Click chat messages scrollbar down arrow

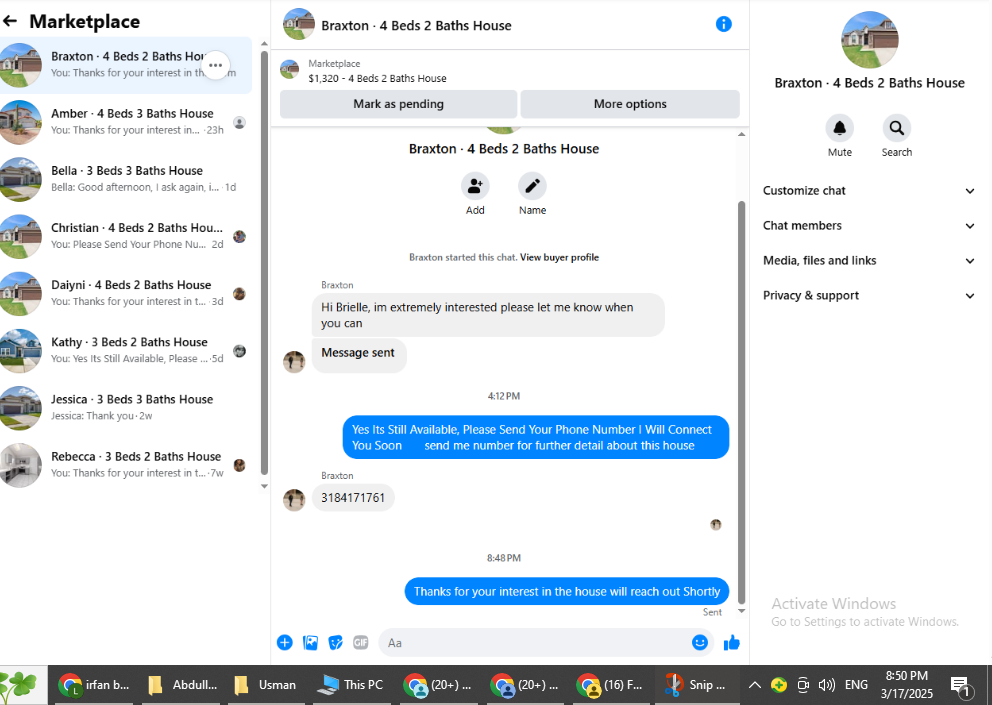pos(741,611)
